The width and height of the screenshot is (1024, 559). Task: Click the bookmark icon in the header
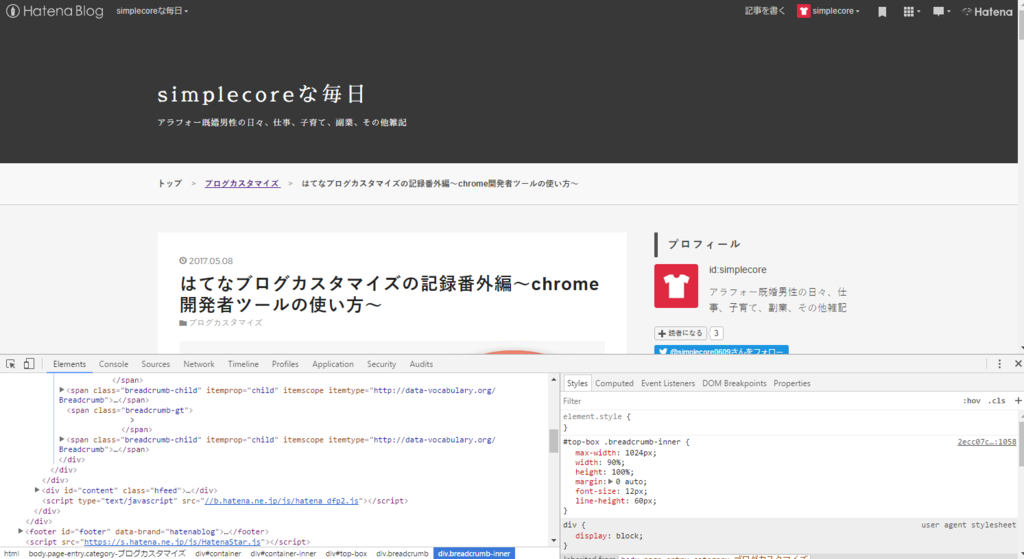882,12
